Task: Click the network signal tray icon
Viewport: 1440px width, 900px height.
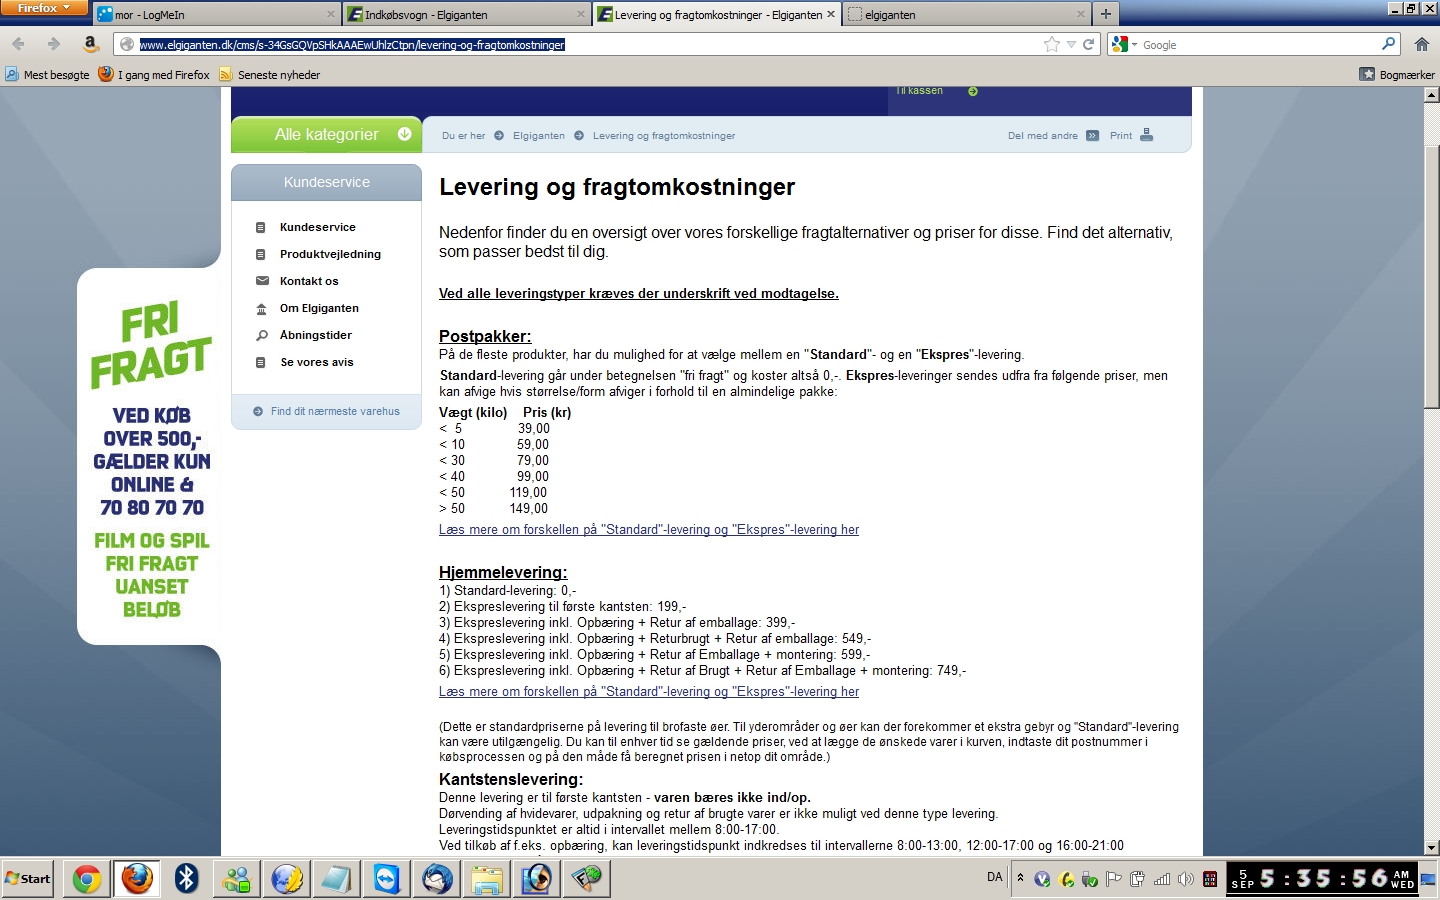Action: tap(1162, 879)
